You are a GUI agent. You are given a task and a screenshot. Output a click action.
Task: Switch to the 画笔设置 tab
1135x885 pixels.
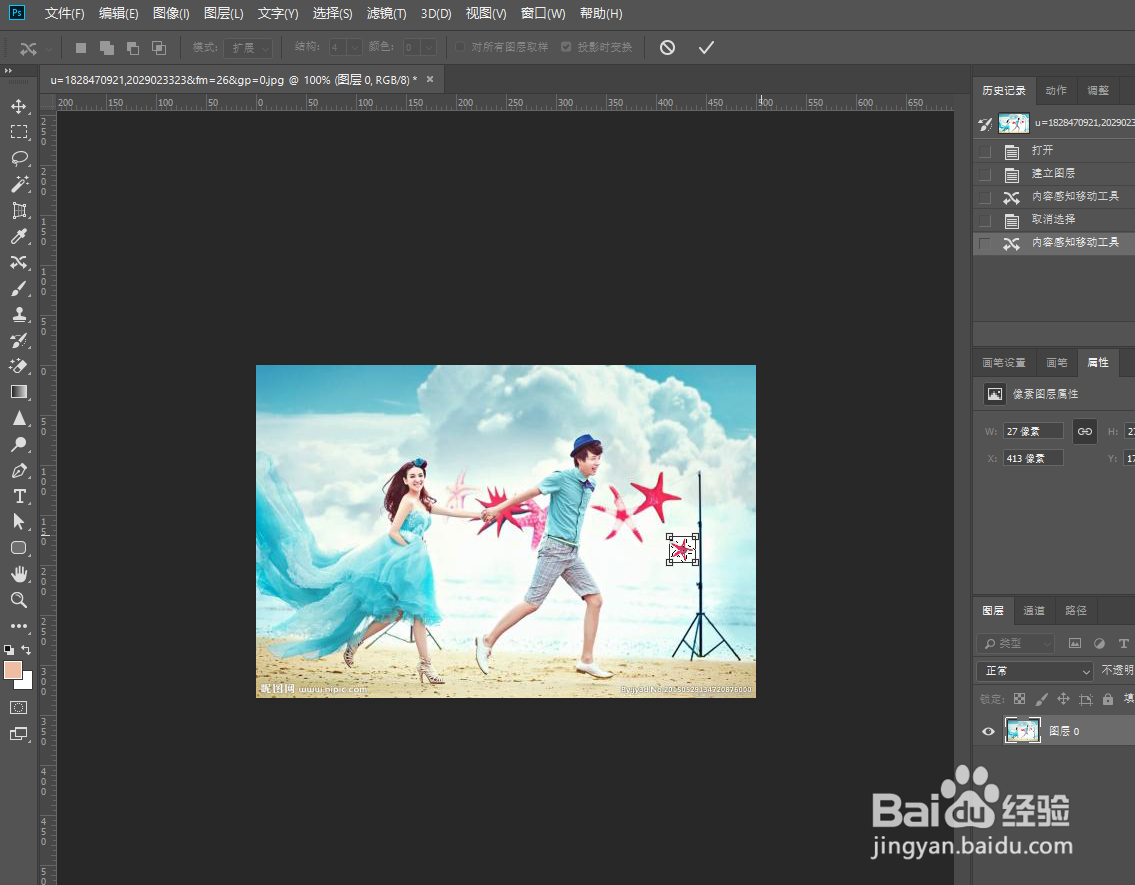[x=1004, y=363]
